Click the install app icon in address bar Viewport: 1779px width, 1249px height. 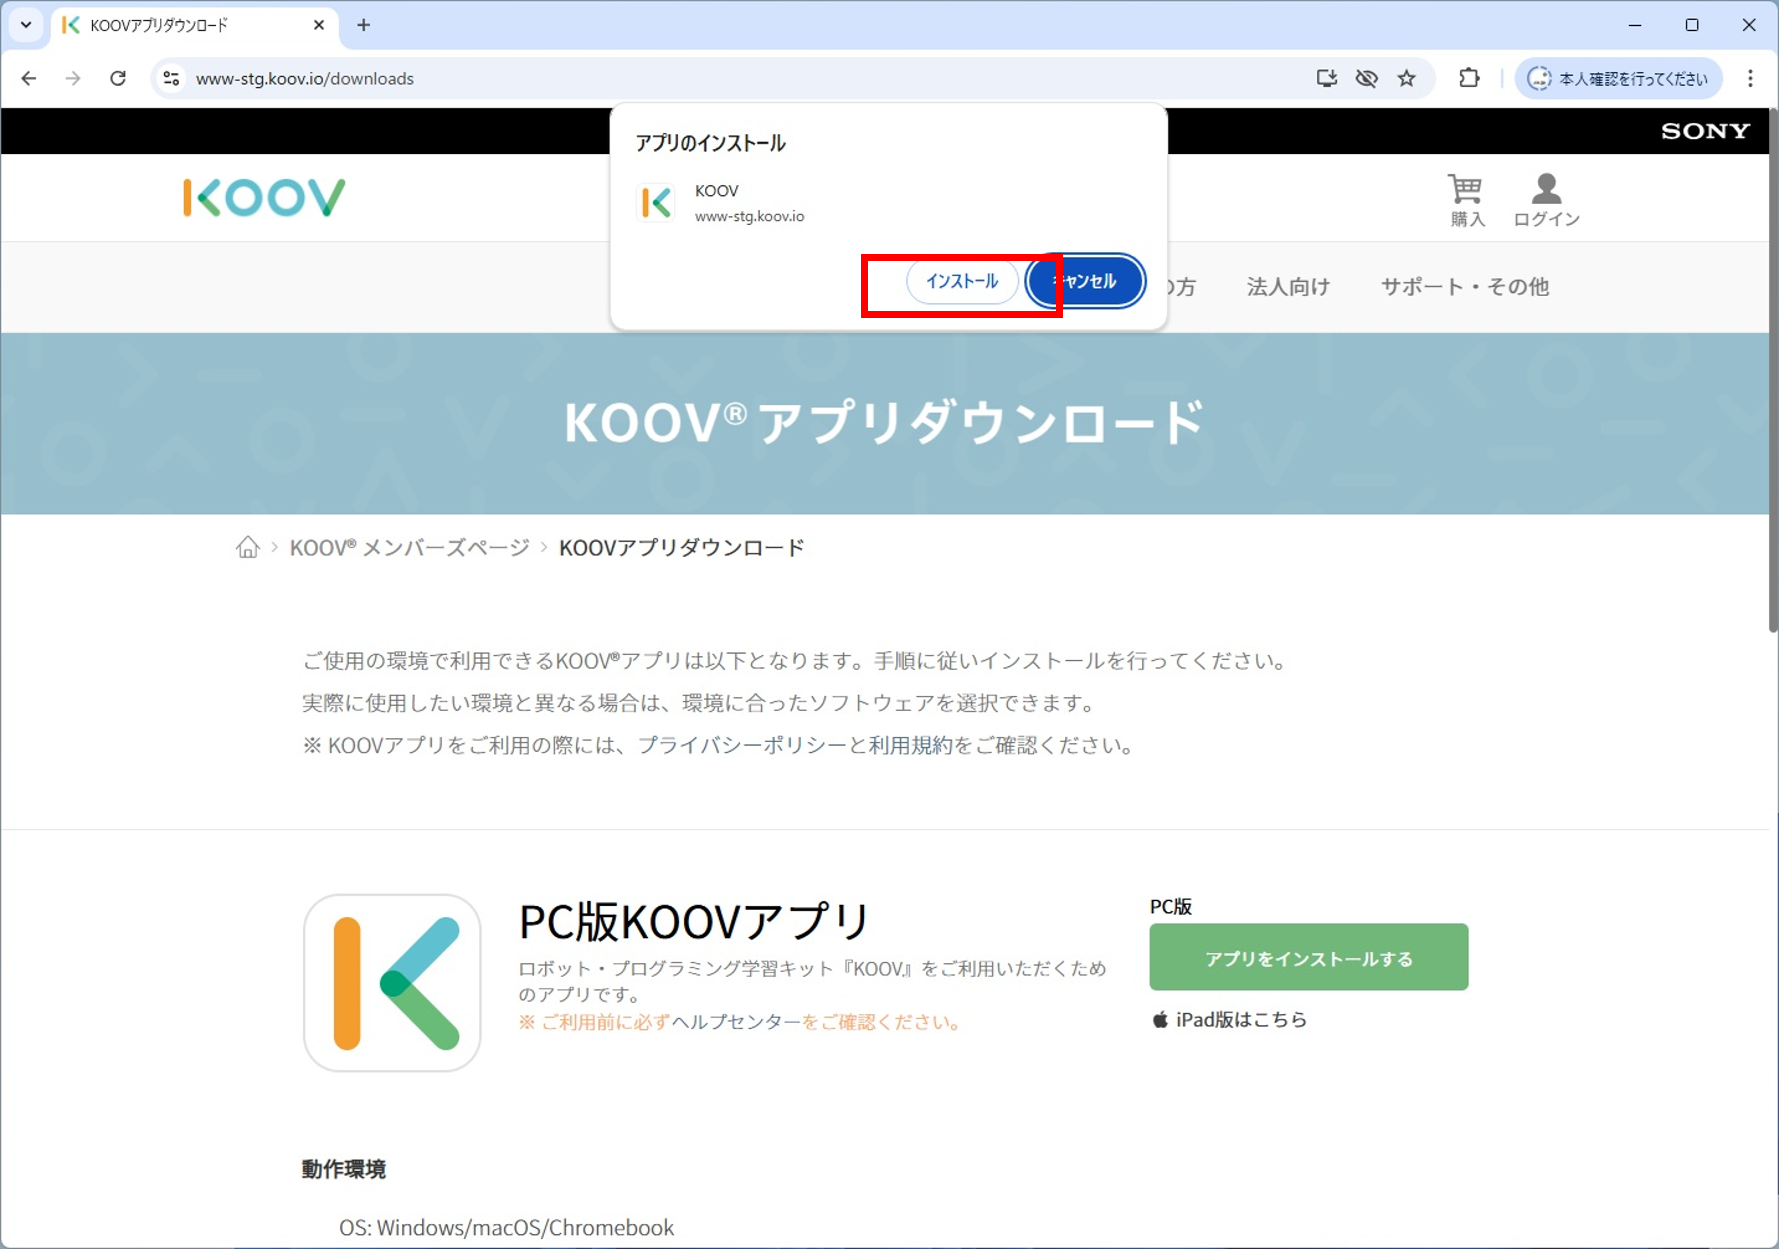point(1326,79)
